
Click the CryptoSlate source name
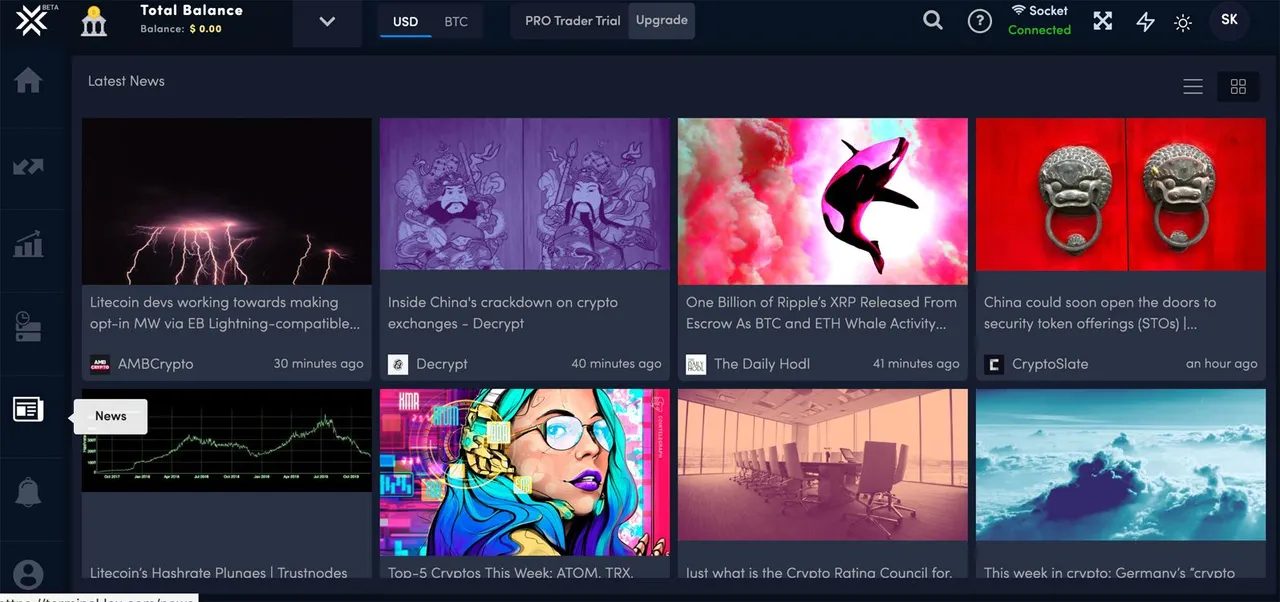pyautogui.click(x=1050, y=364)
